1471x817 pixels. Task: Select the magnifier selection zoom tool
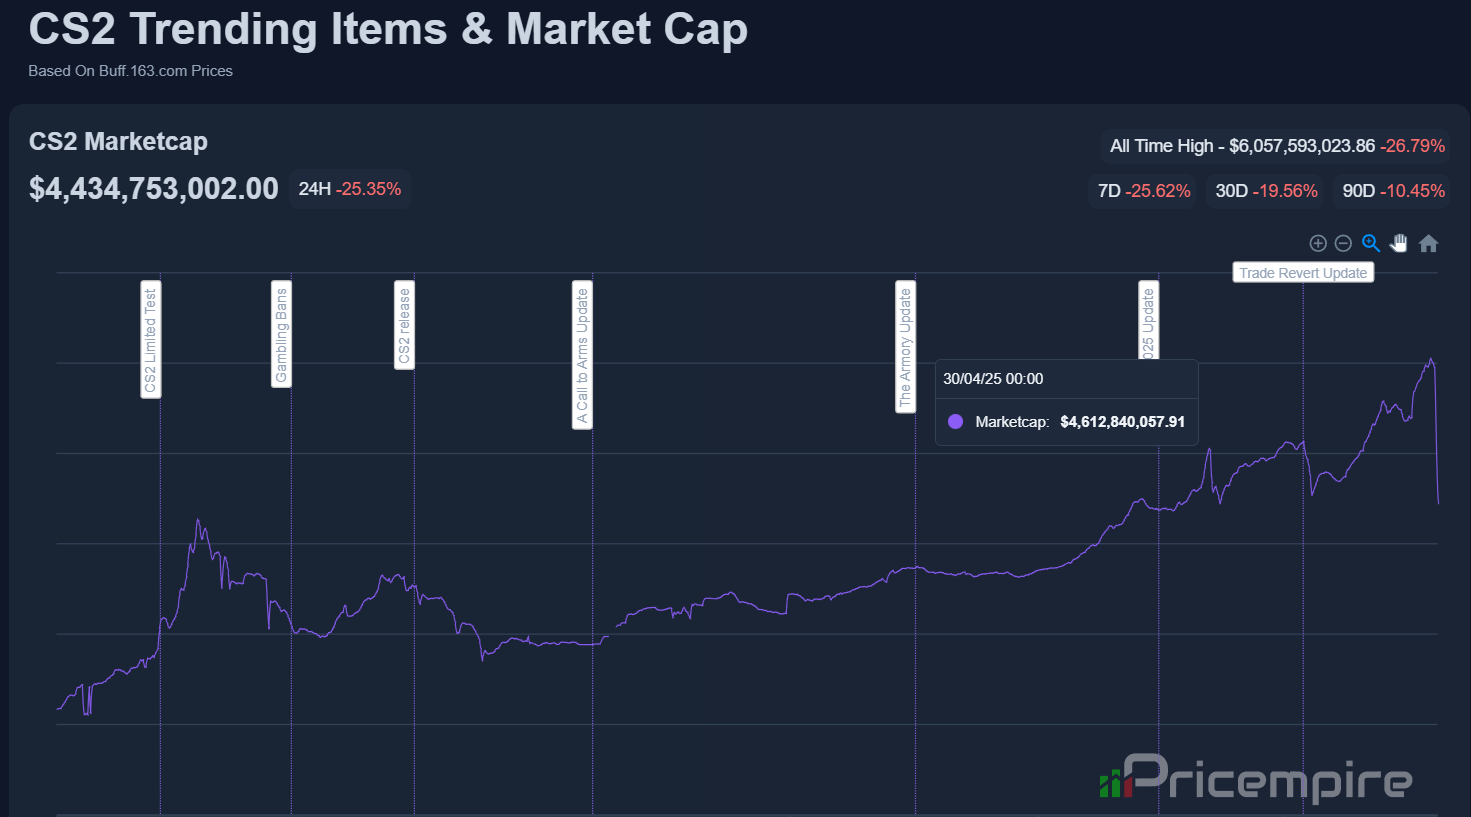(x=1371, y=243)
